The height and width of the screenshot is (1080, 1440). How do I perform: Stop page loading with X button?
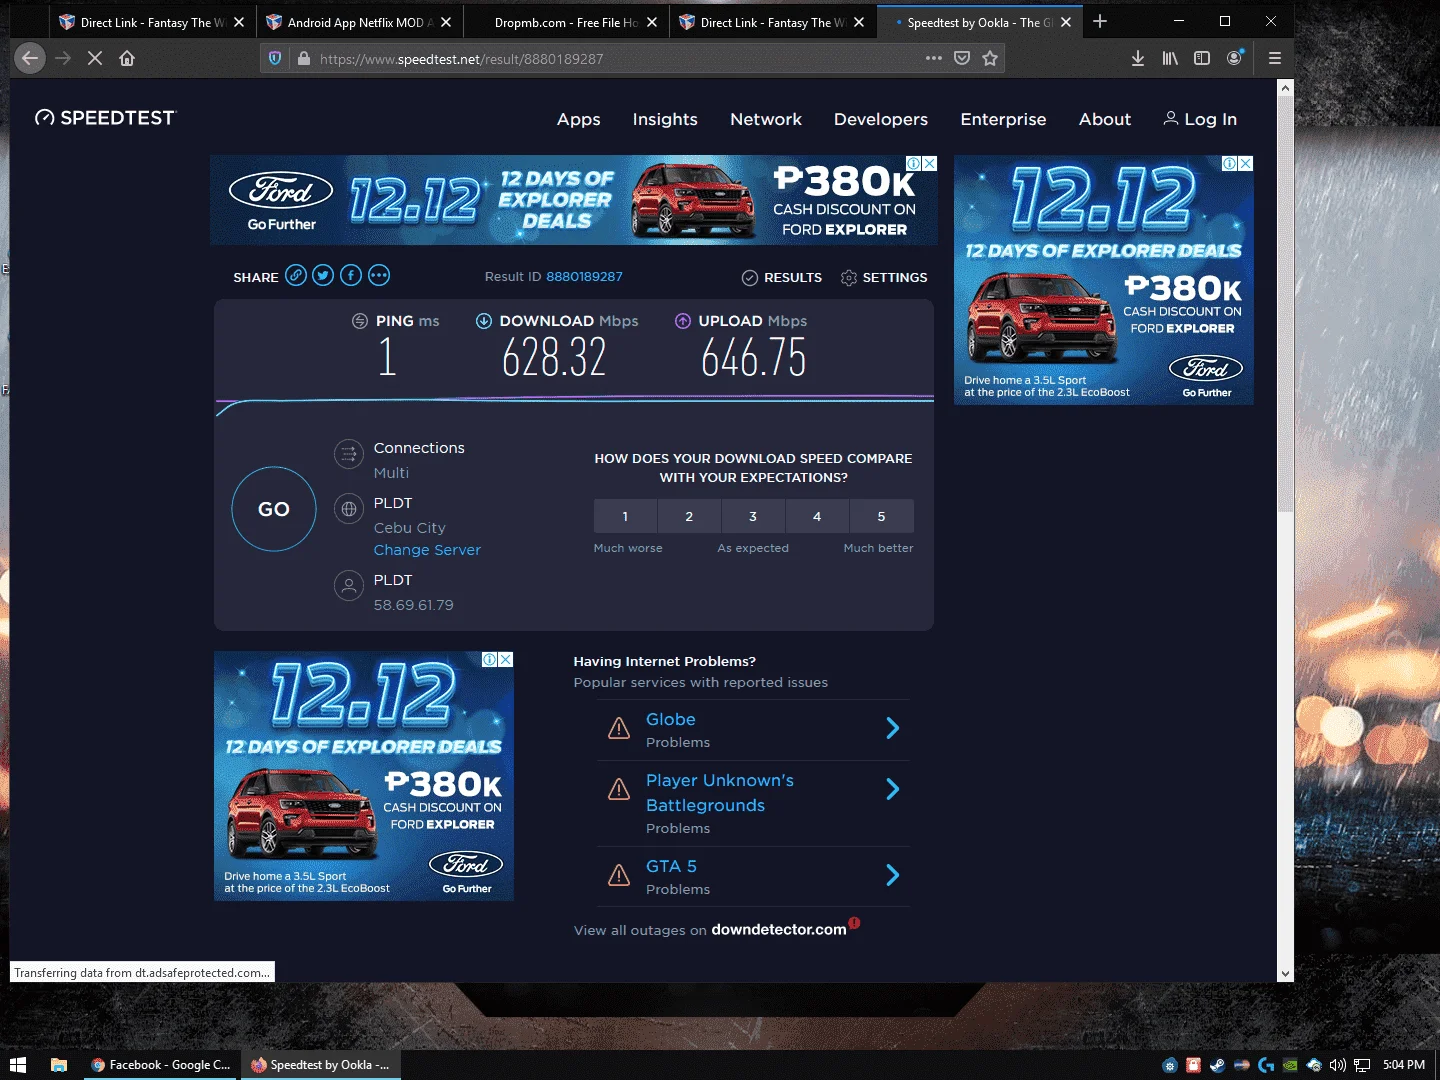coord(95,58)
